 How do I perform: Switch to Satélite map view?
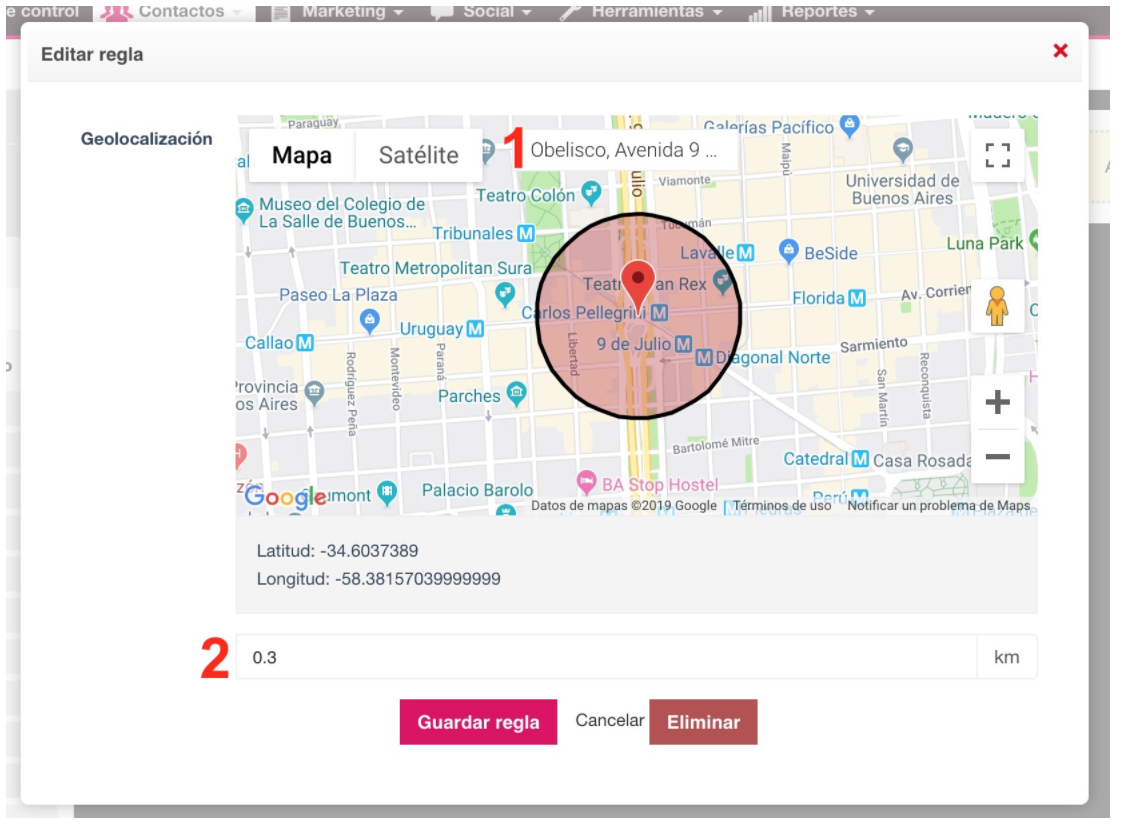click(x=417, y=154)
